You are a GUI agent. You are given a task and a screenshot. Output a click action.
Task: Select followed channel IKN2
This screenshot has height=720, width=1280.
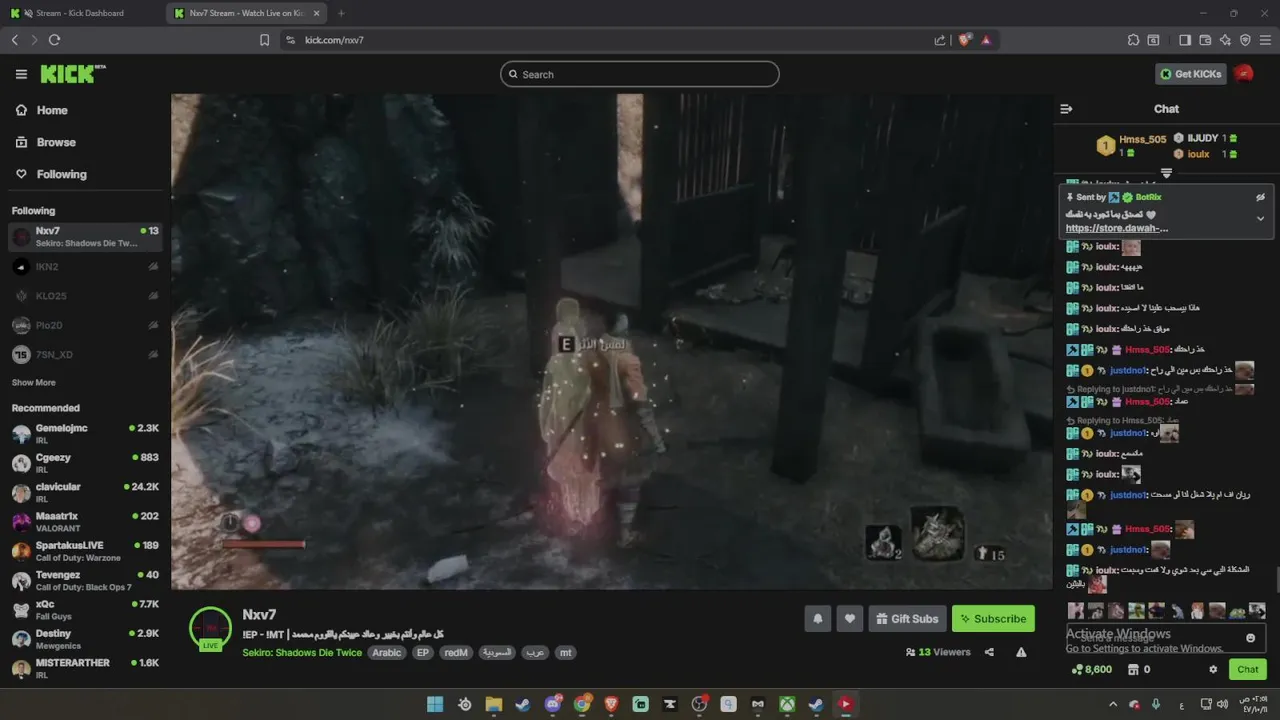pos(85,267)
